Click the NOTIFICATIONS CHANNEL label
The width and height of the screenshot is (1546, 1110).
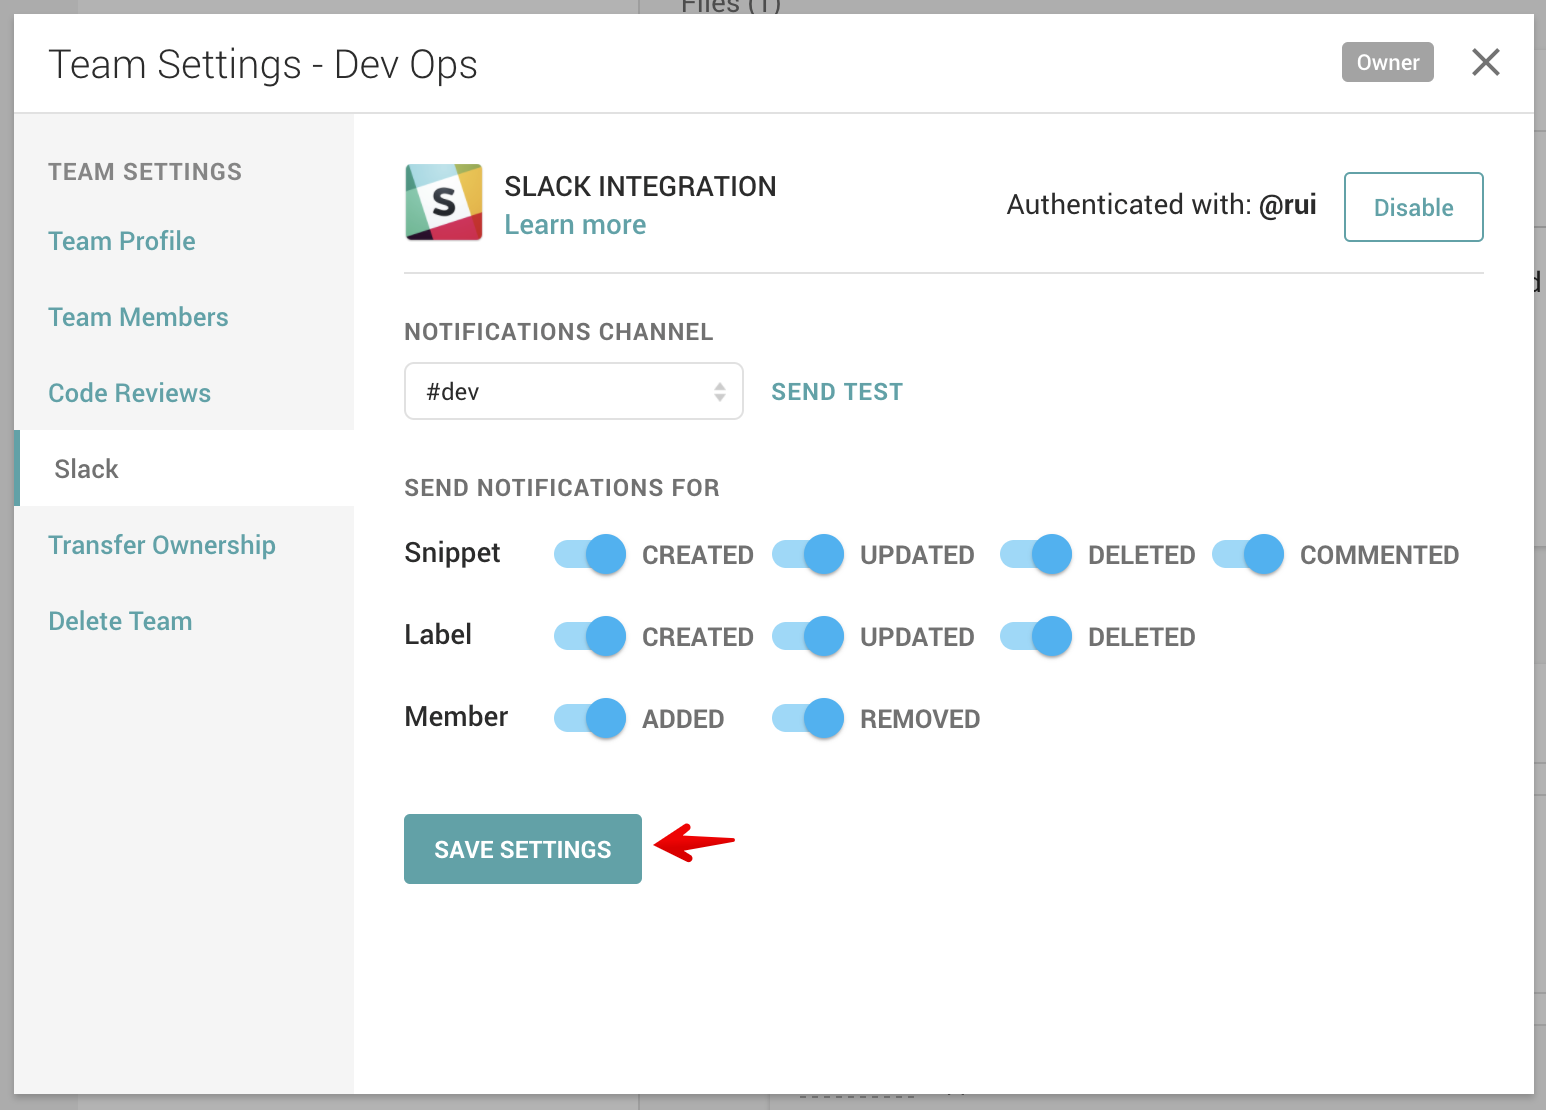click(x=559, y=332)
